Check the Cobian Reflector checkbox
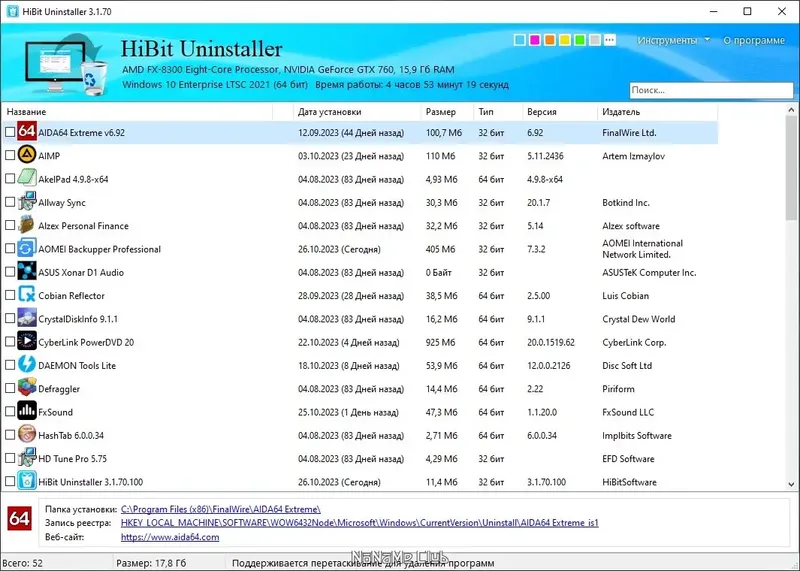Screen dimensions: 800x571 (10, 295)
